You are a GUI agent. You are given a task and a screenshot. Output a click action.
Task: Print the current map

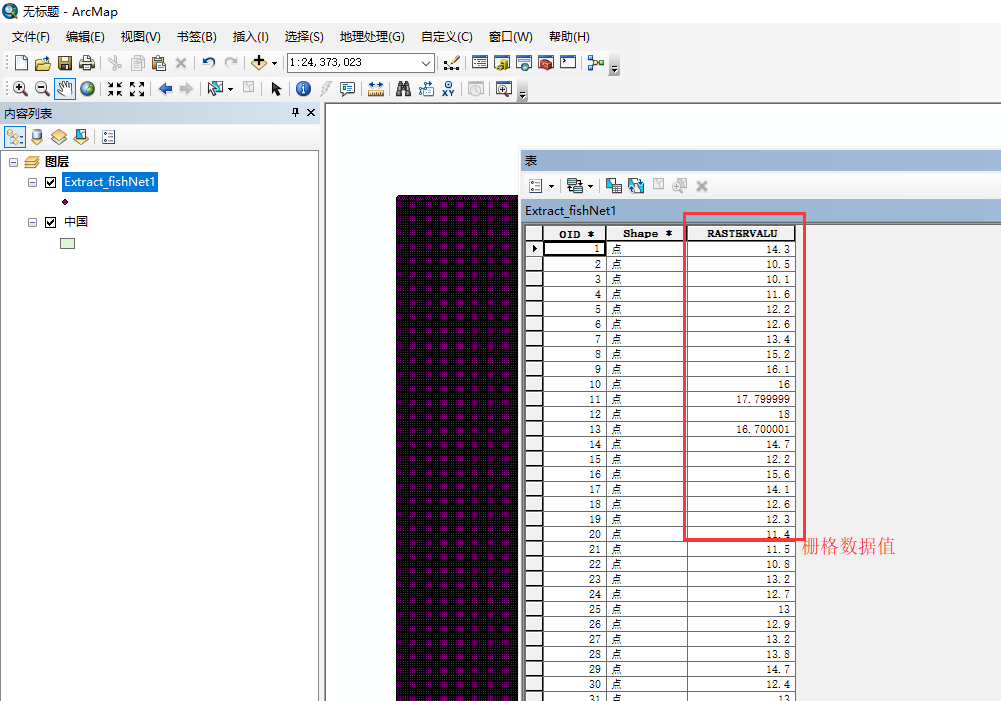86,63
